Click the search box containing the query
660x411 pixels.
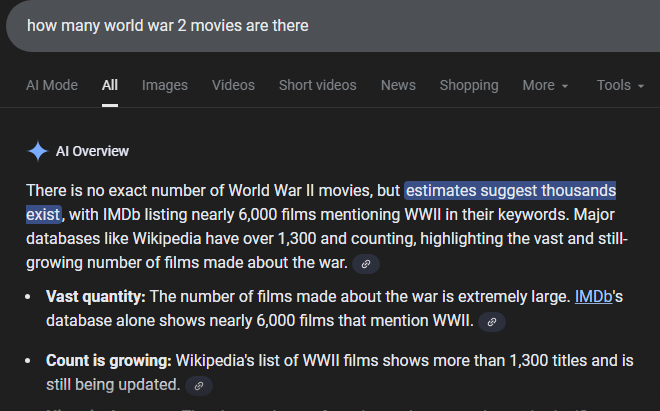tap(333, 26)
